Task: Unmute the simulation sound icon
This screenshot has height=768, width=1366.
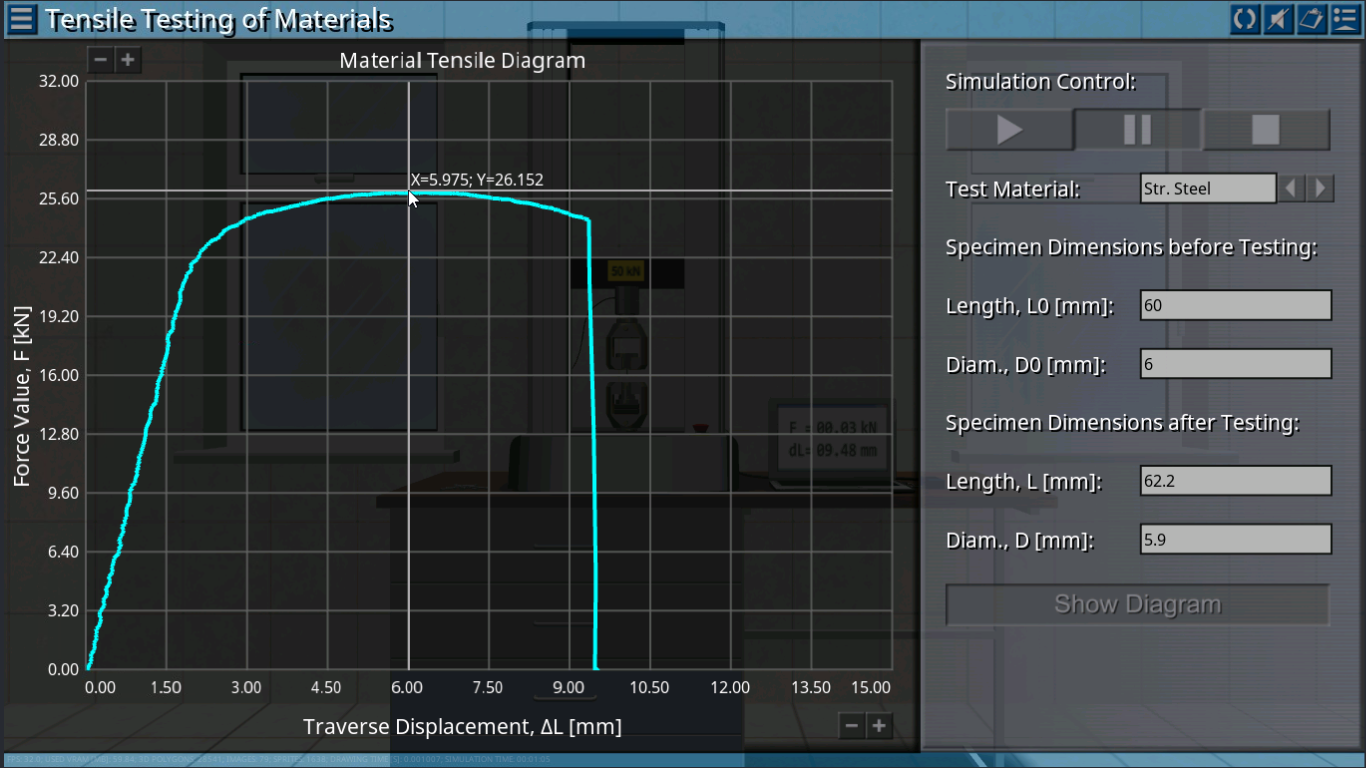Action: point(1277,18)
